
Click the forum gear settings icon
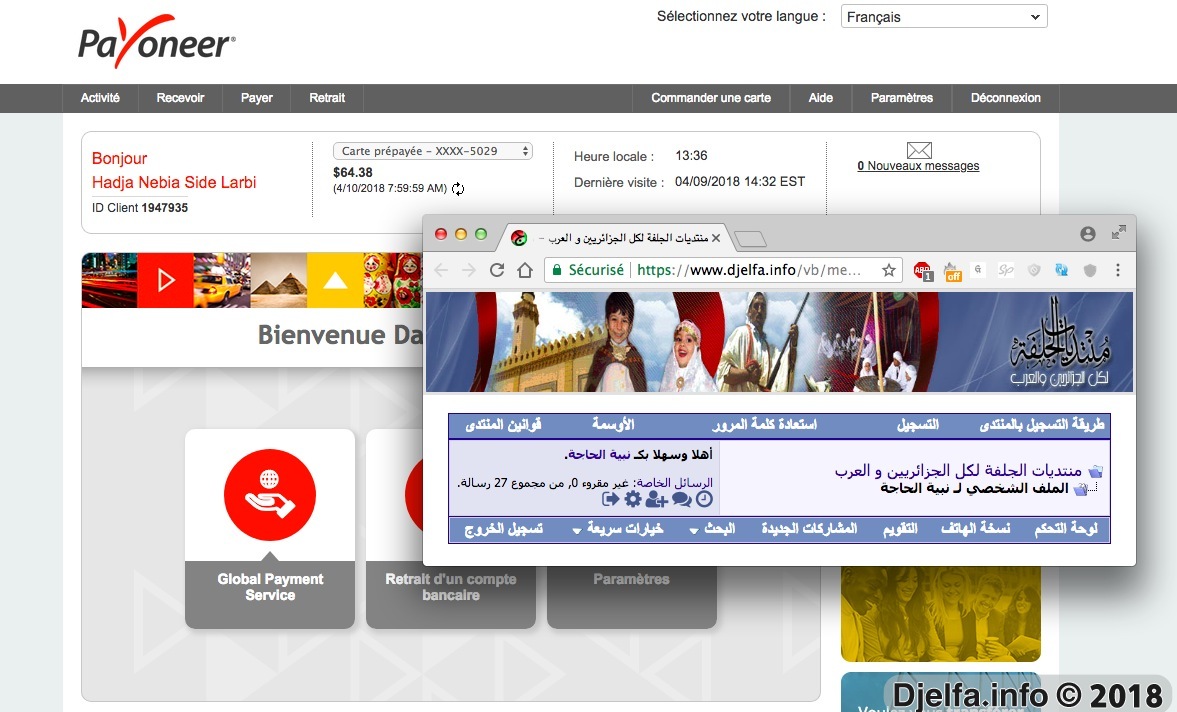(633, 499)
